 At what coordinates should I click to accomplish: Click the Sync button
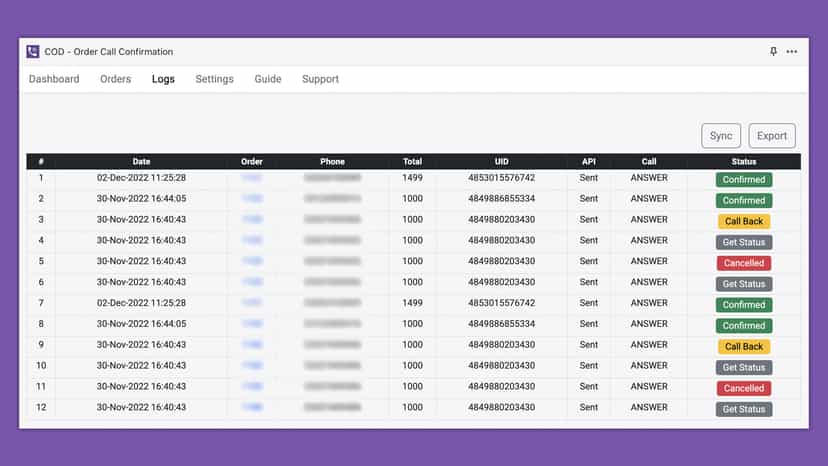pyautogui.click(x=721, y=136)
